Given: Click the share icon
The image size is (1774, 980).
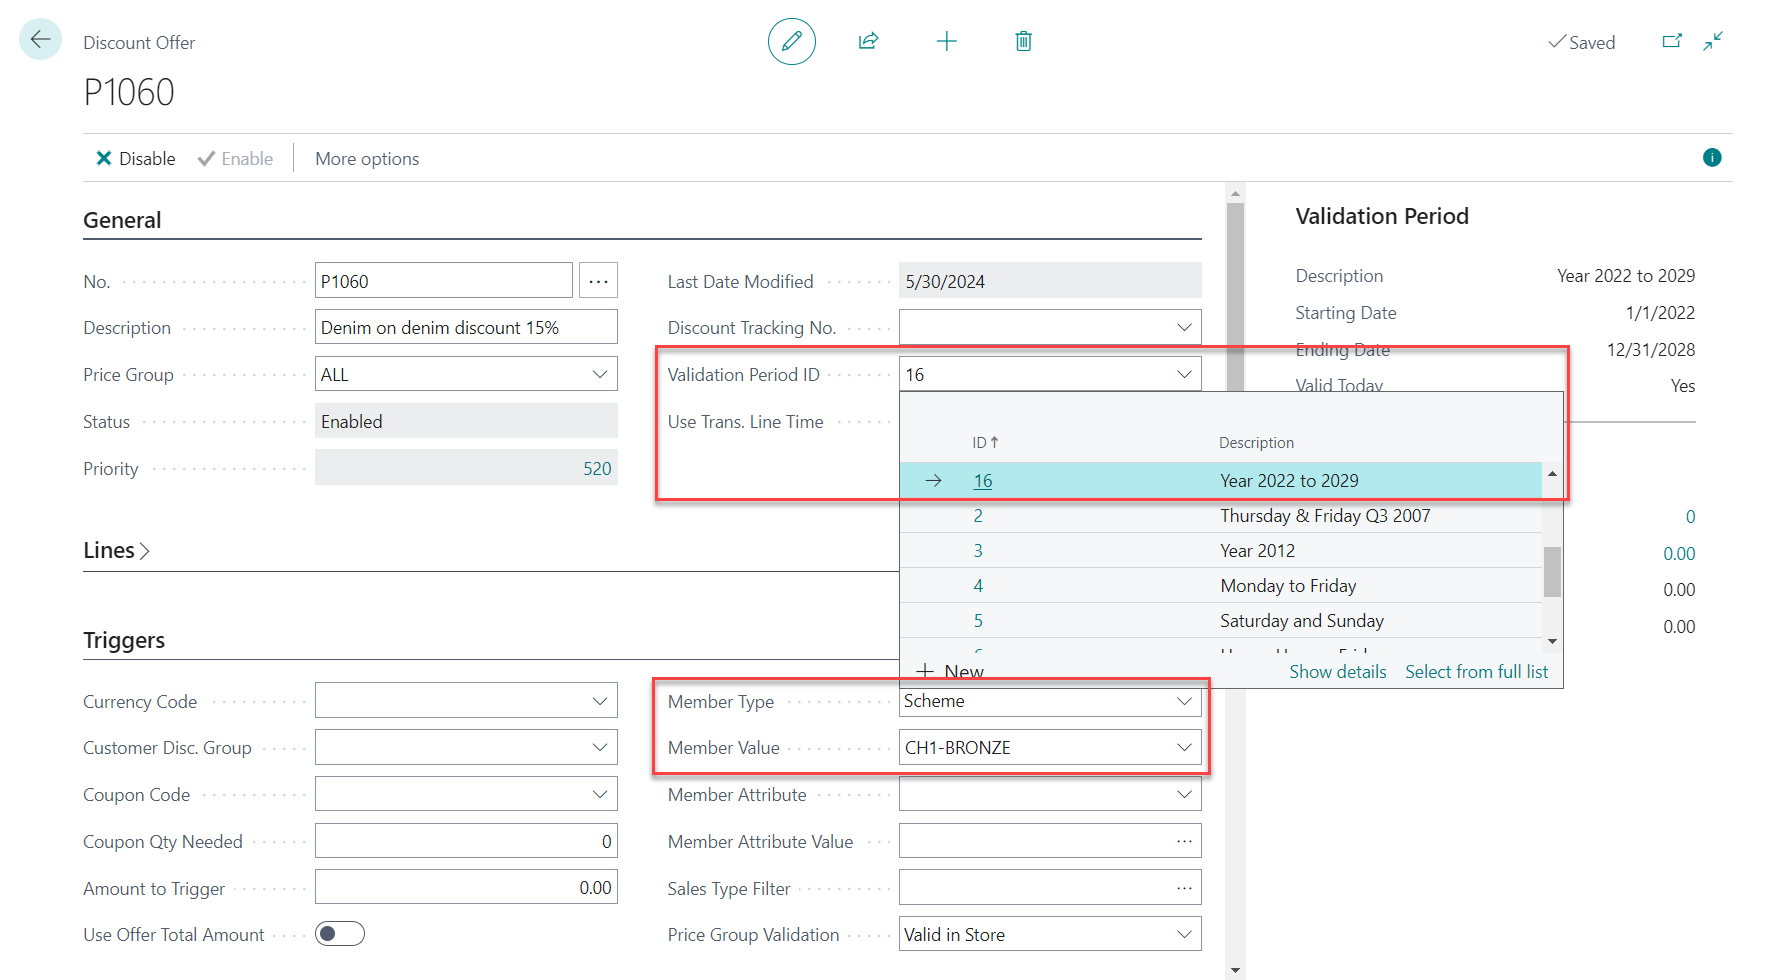Looking at the screenshot, I should 868,41.
